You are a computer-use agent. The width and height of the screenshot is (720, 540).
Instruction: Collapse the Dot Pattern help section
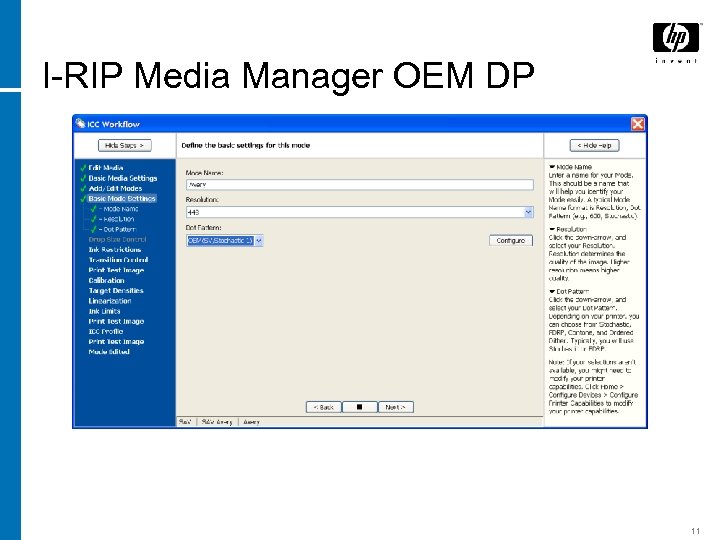pos(552,292)
